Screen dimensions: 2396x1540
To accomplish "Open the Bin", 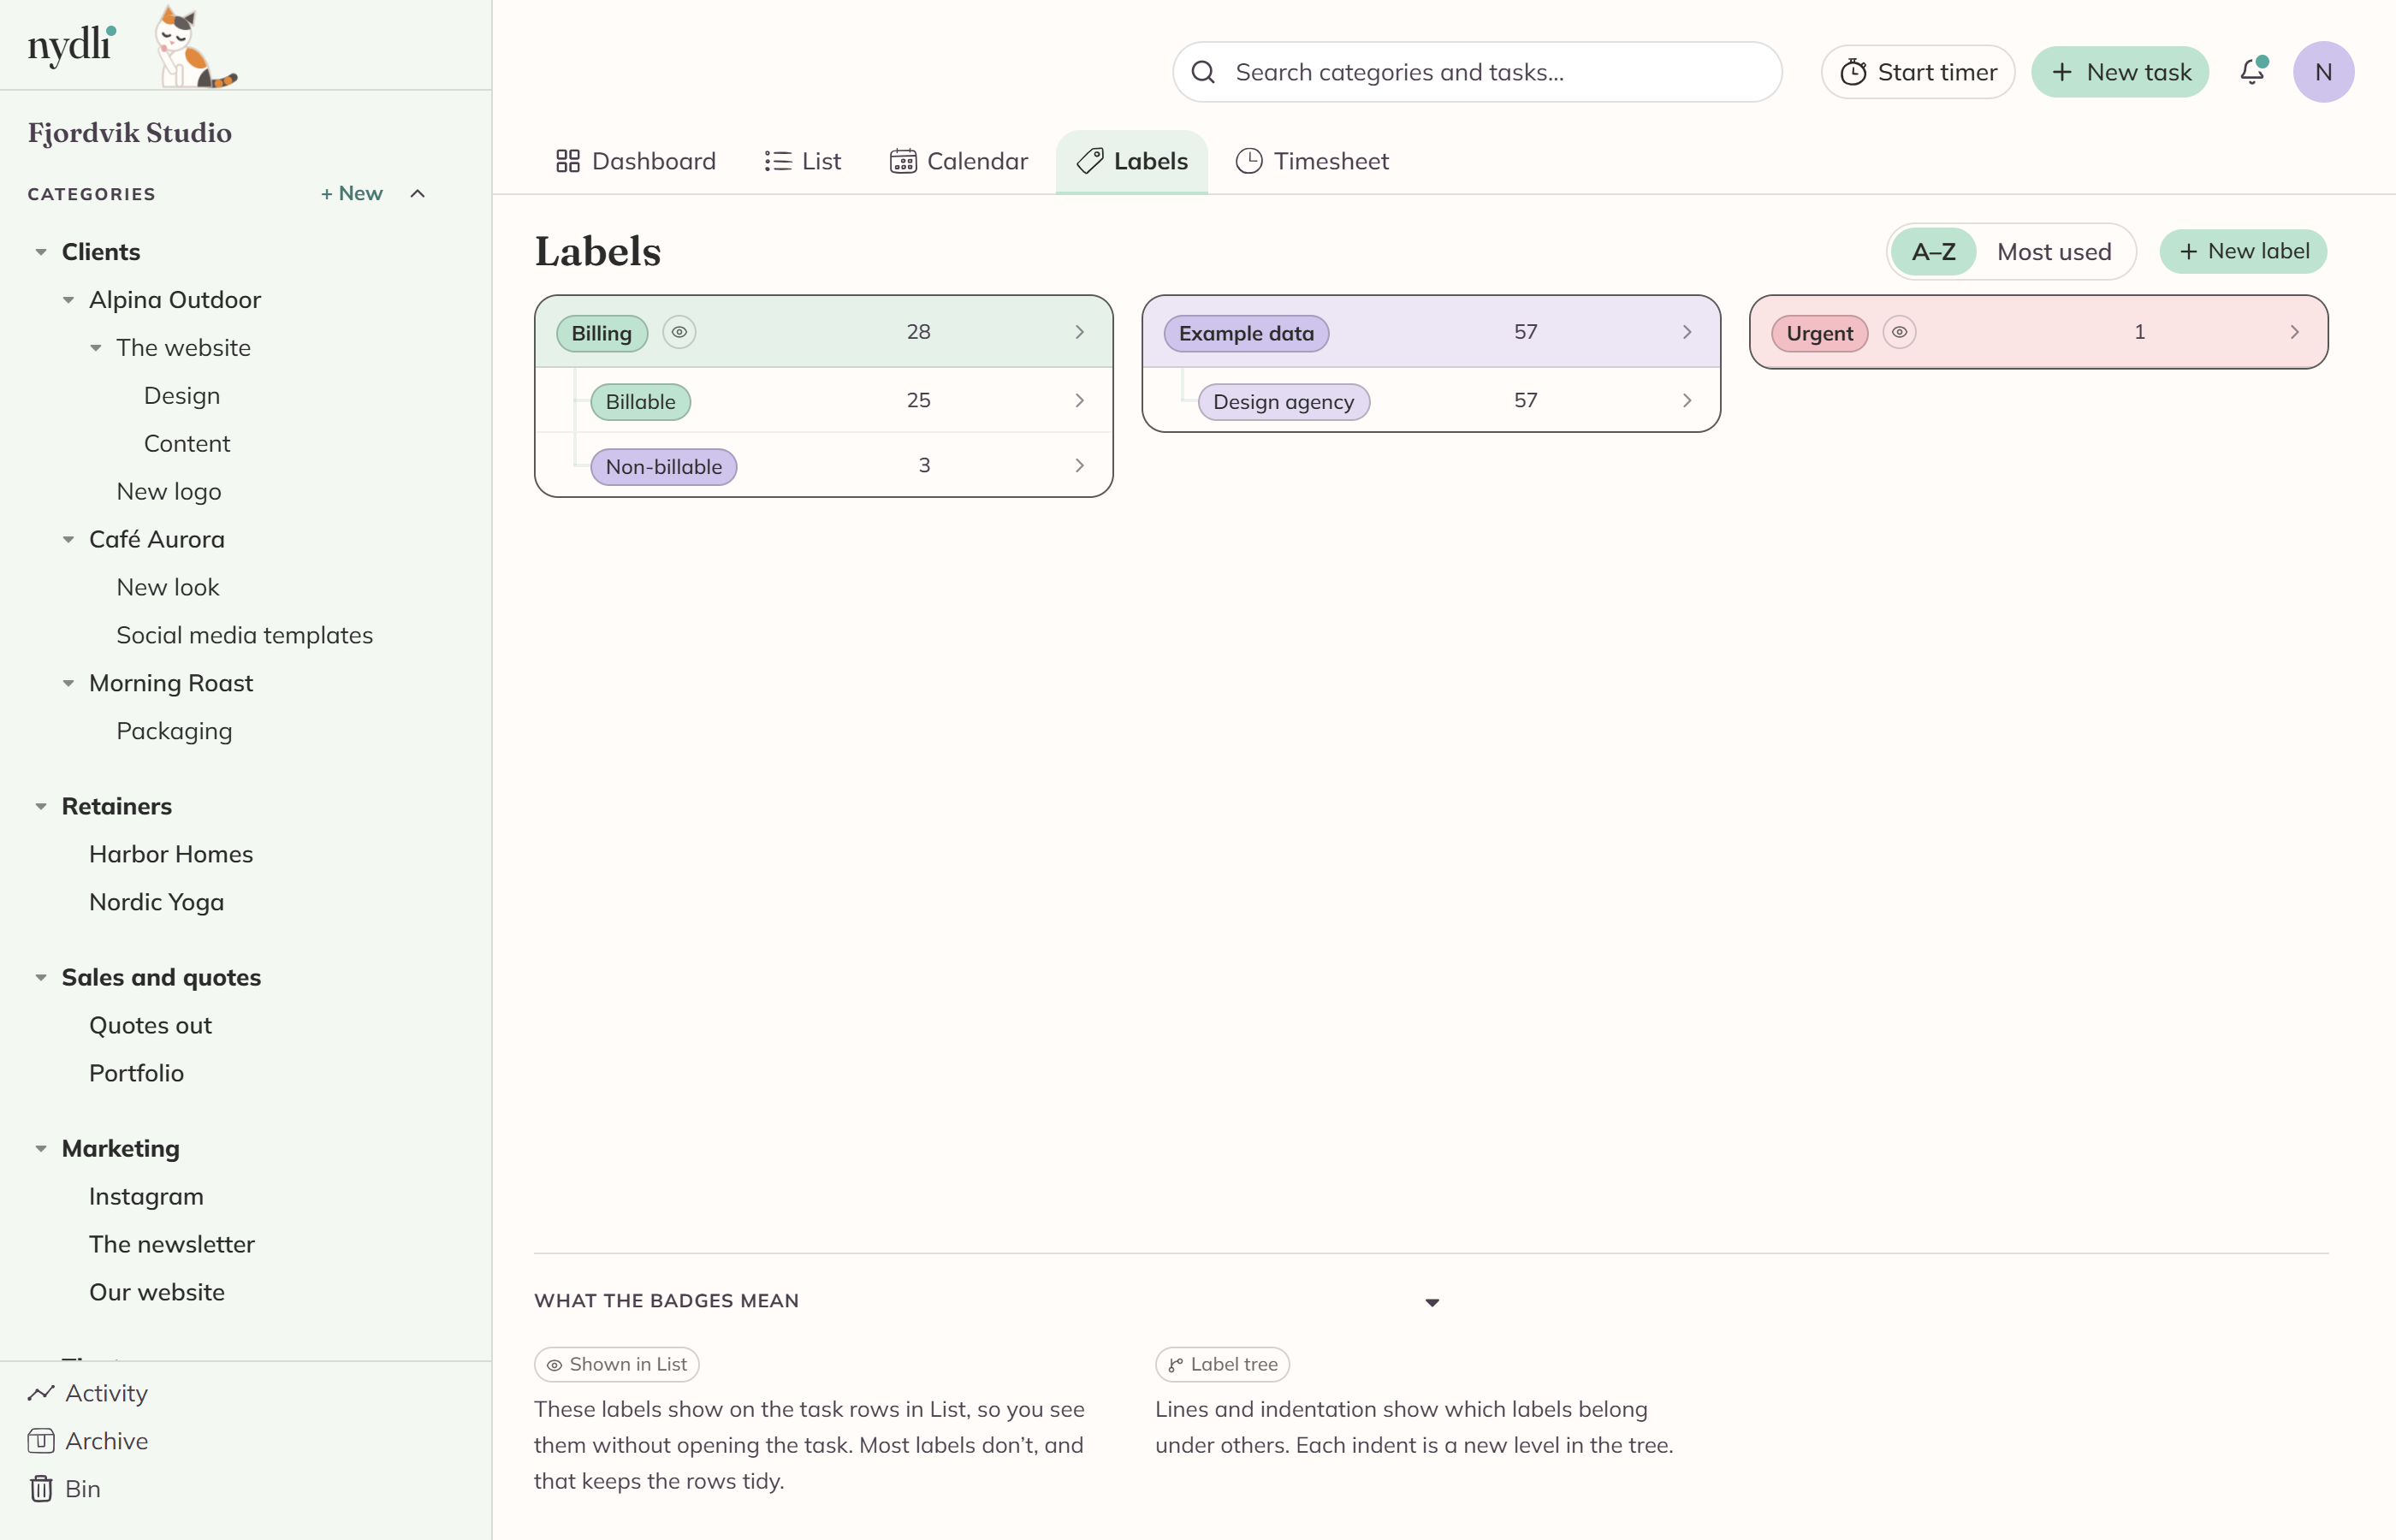I will [x=65, y=1489].
